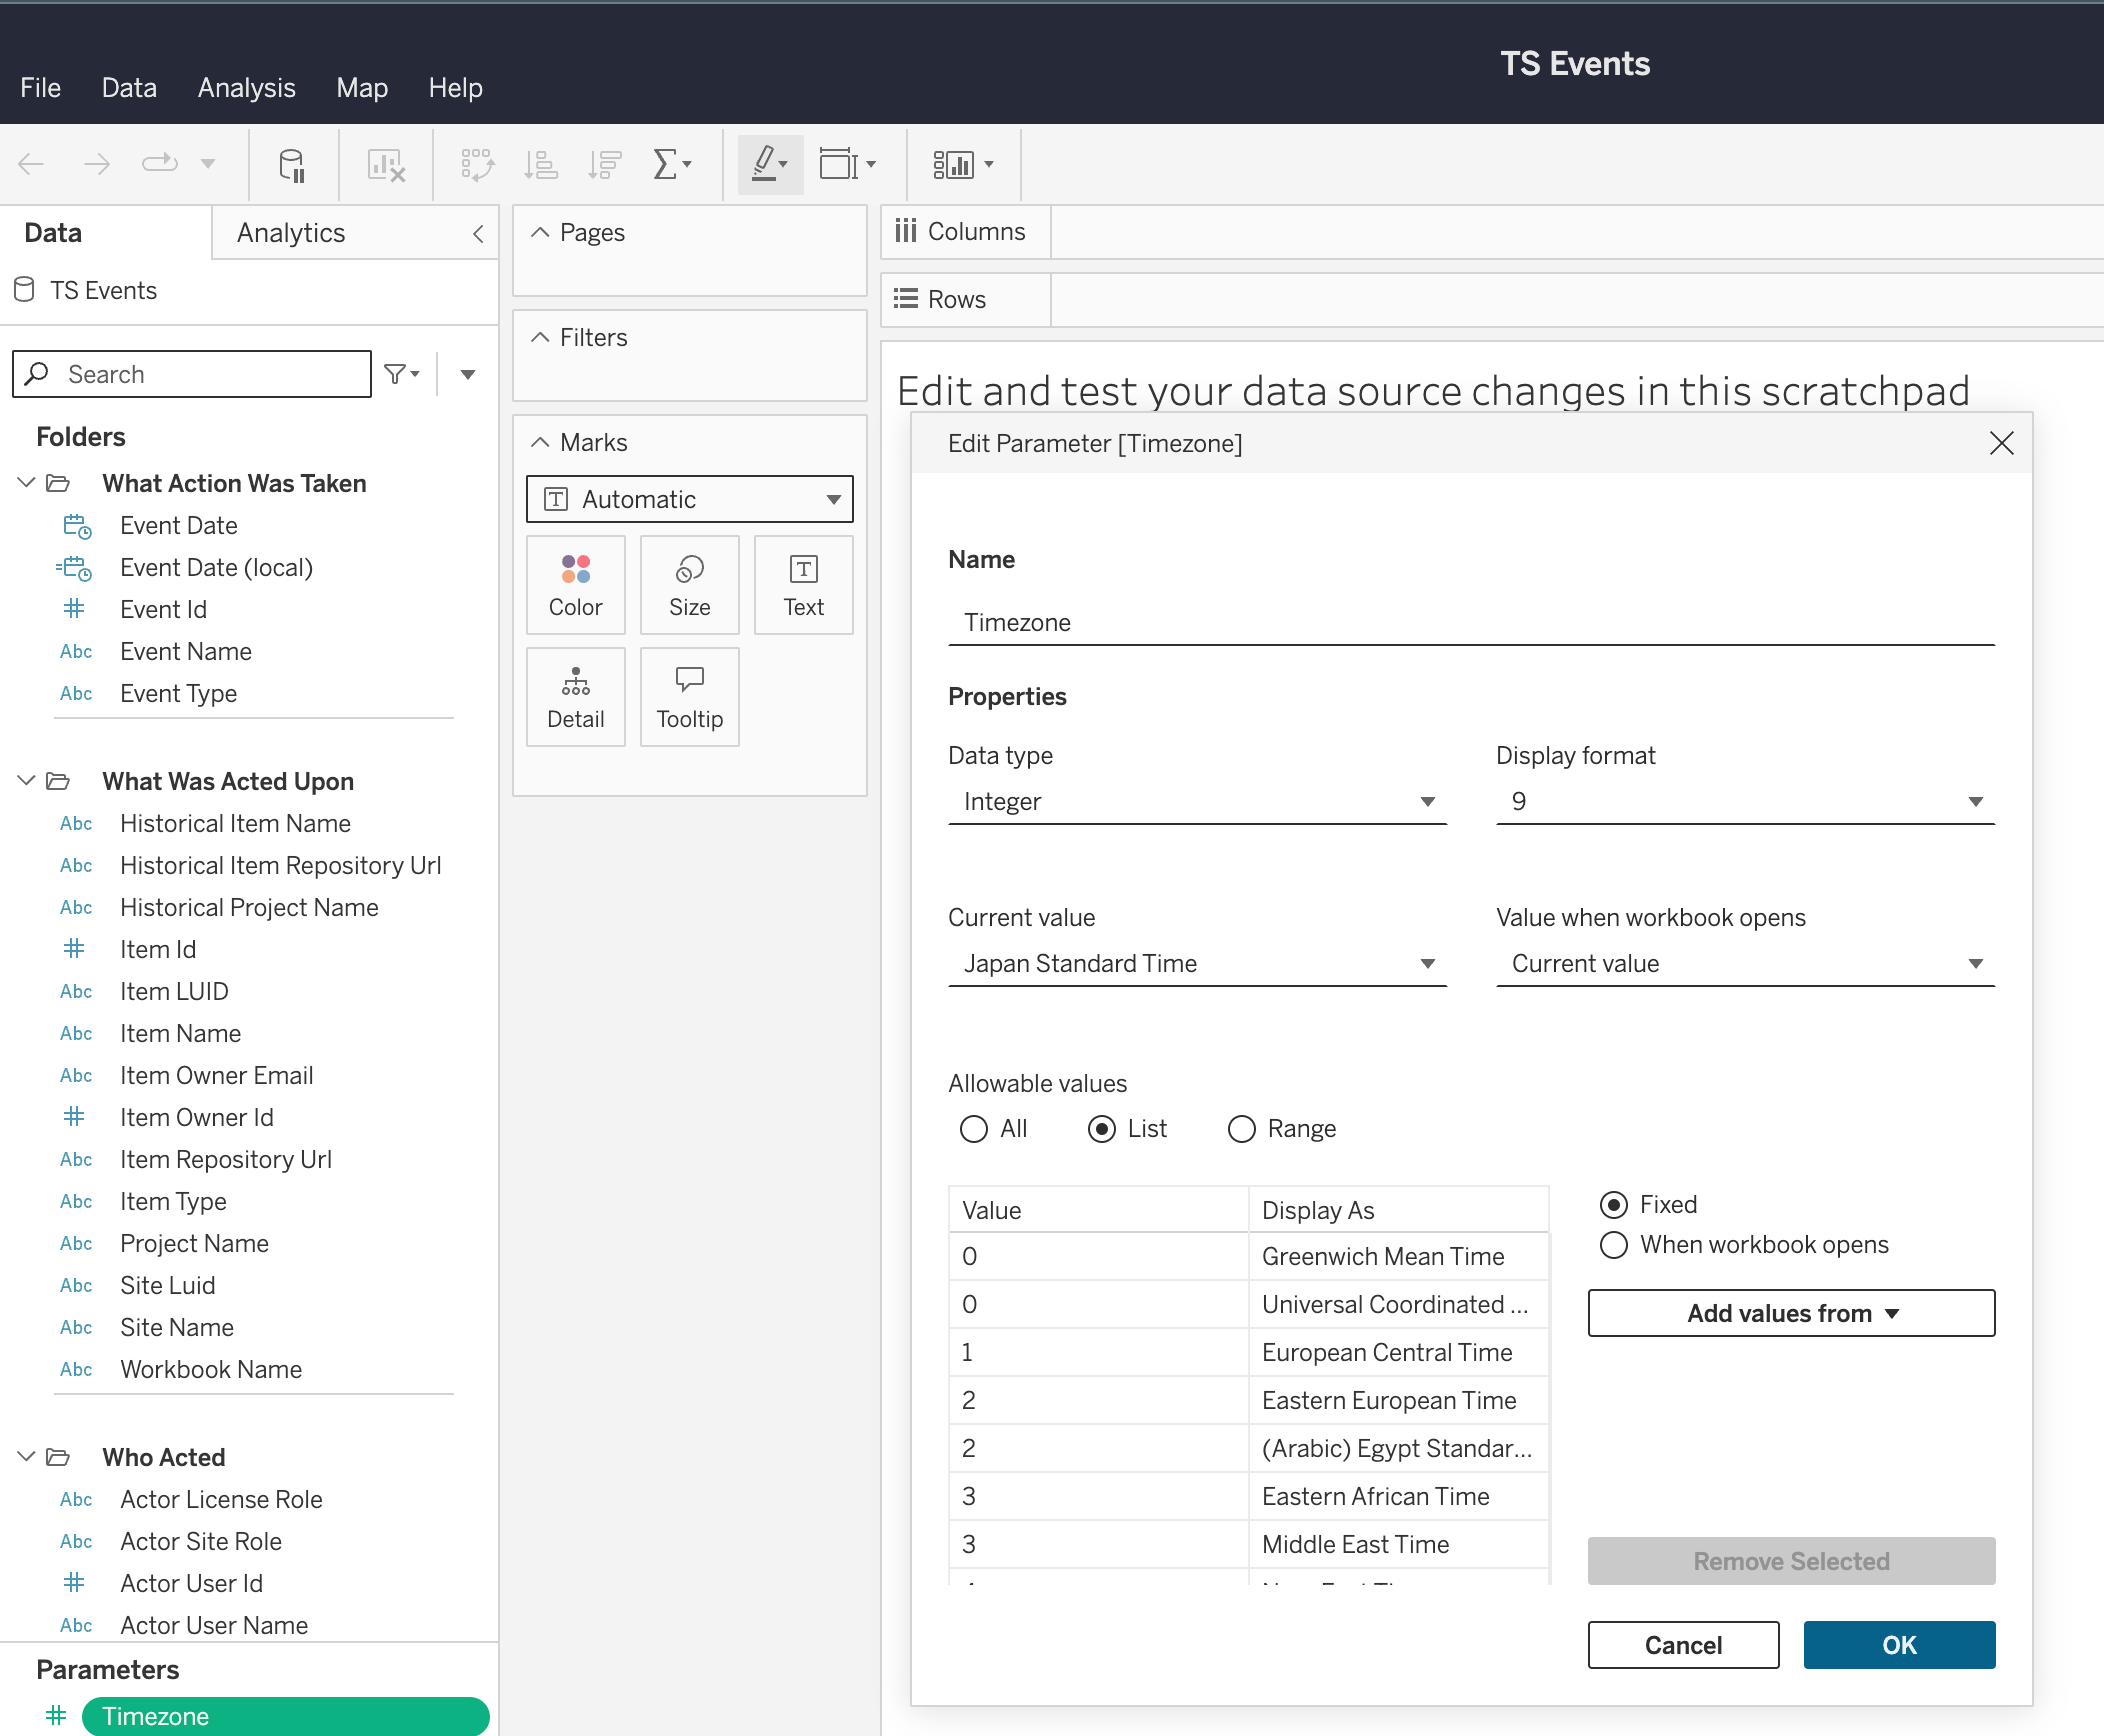Select the Eastern African Time row
This screenshot has width=2104, height=1736.
pos(1248,1497)
